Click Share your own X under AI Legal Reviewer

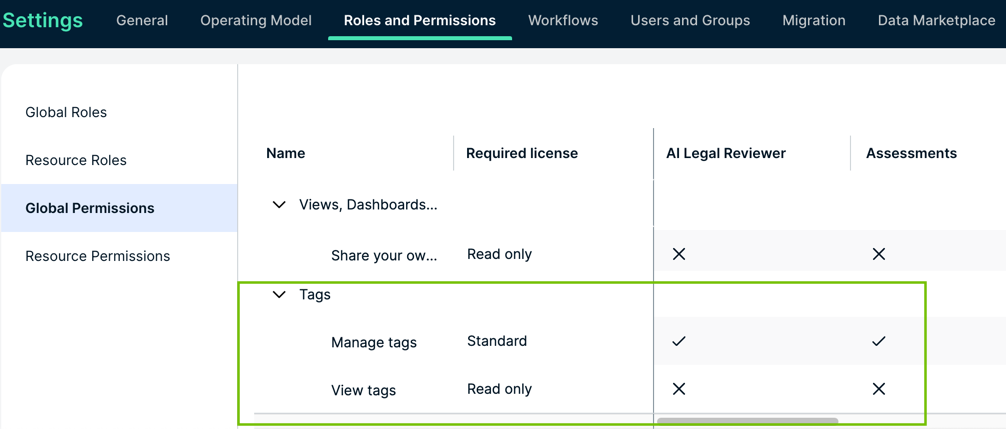pos(679,254)
